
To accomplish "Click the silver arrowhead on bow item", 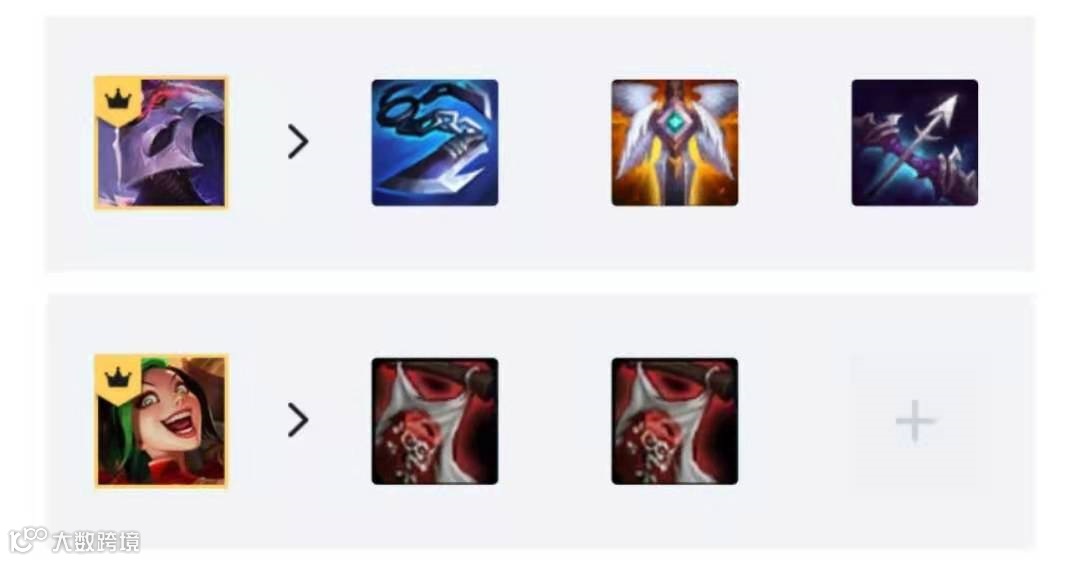I will [945, 108].
